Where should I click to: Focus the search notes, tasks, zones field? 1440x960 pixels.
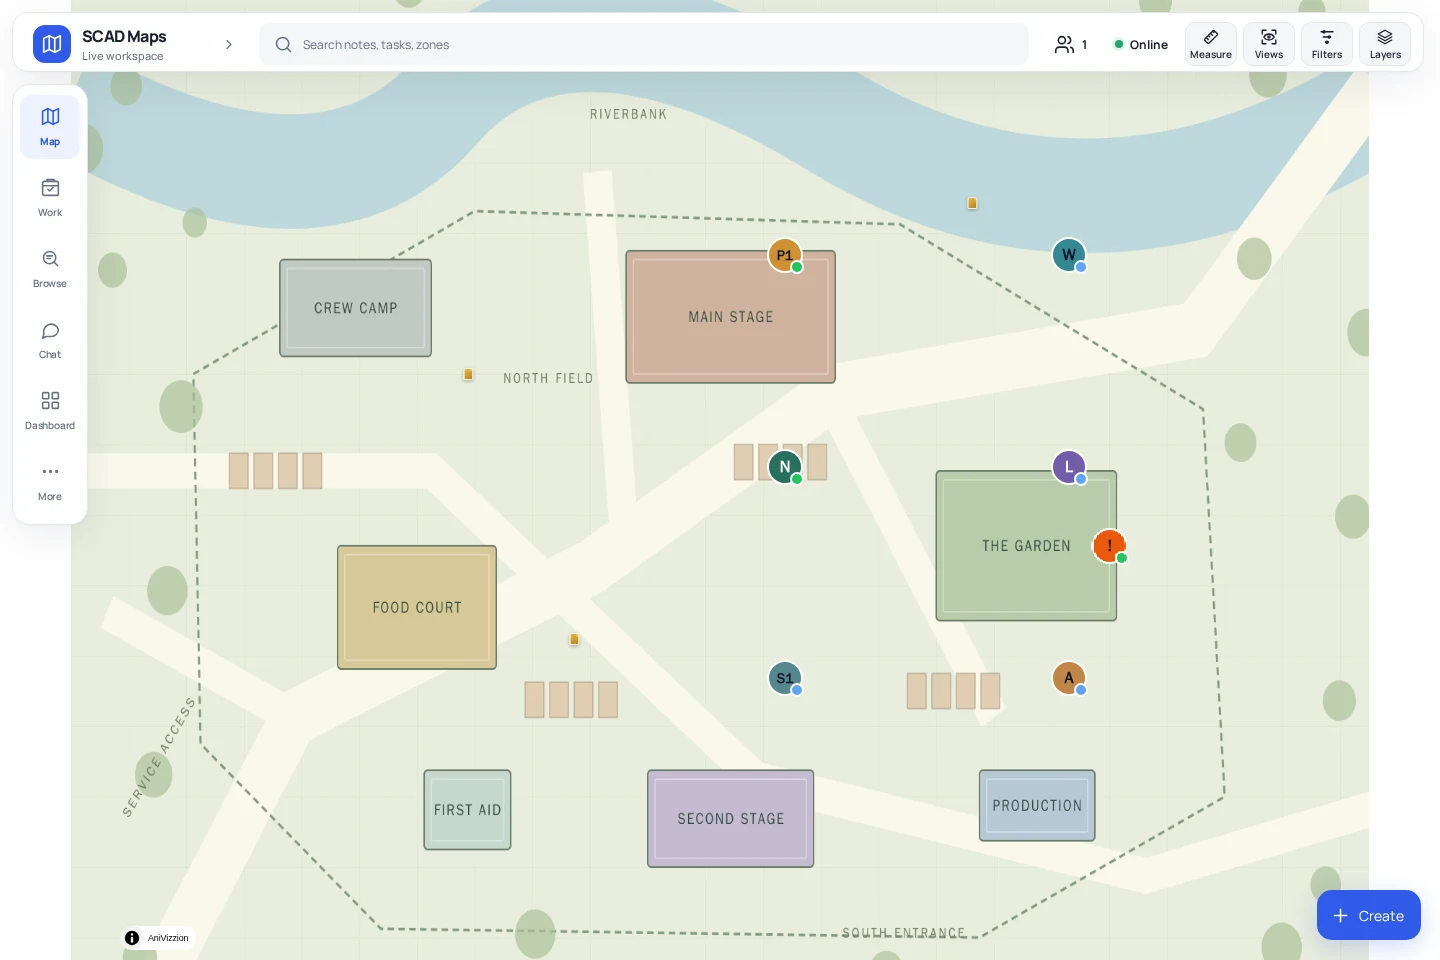(x=644, y=44)
